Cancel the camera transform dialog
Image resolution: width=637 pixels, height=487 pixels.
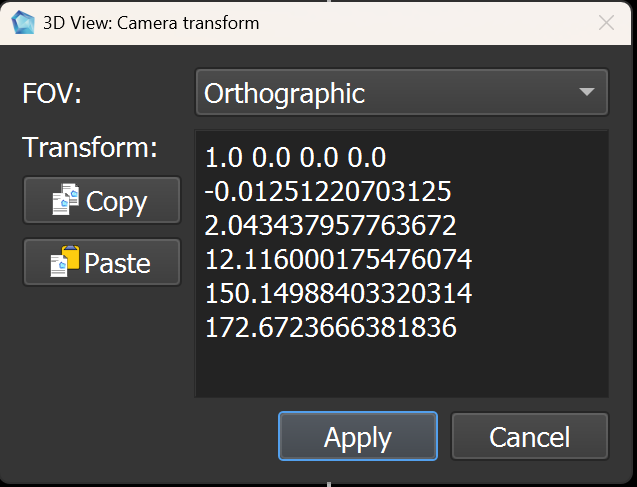(x=529, y=436)
